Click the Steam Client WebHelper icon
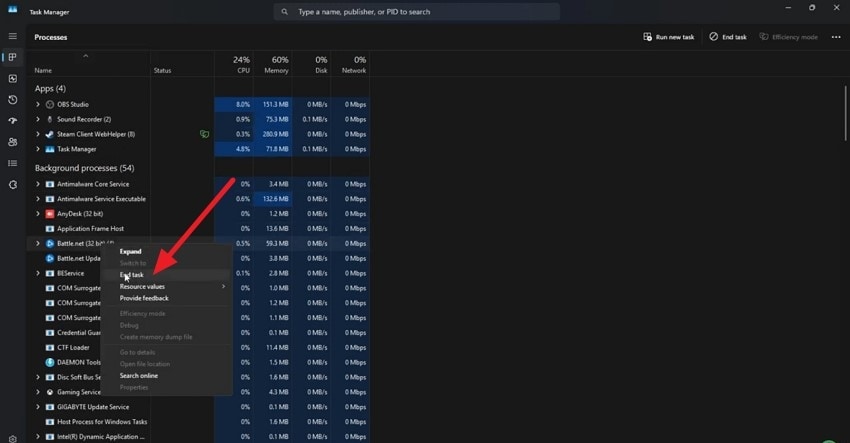This screenshot has width=850, height=443. tap(50, 134)
